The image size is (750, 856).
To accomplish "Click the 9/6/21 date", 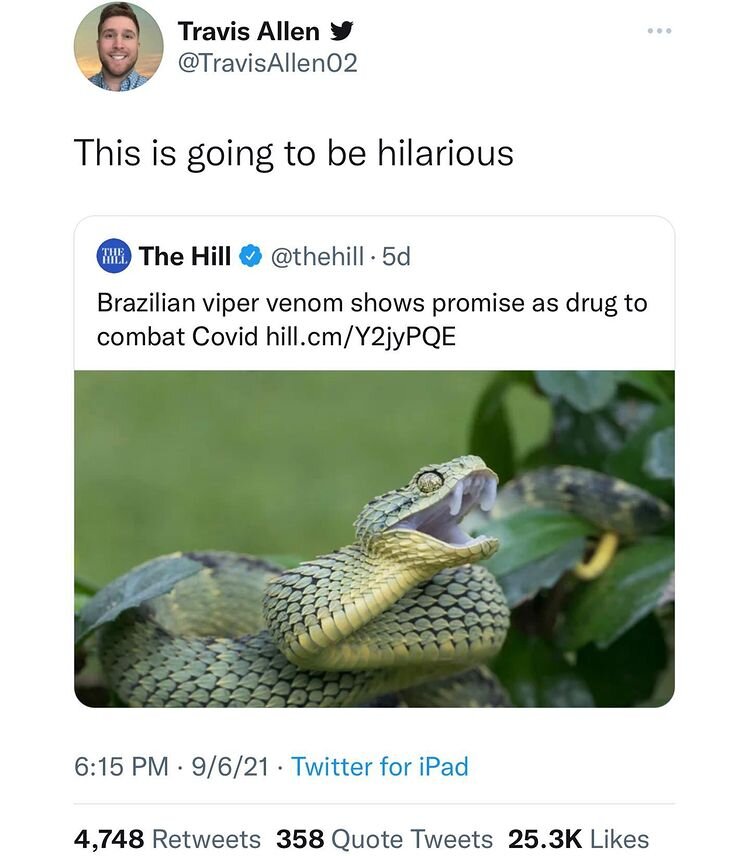I will pos(230,767).
